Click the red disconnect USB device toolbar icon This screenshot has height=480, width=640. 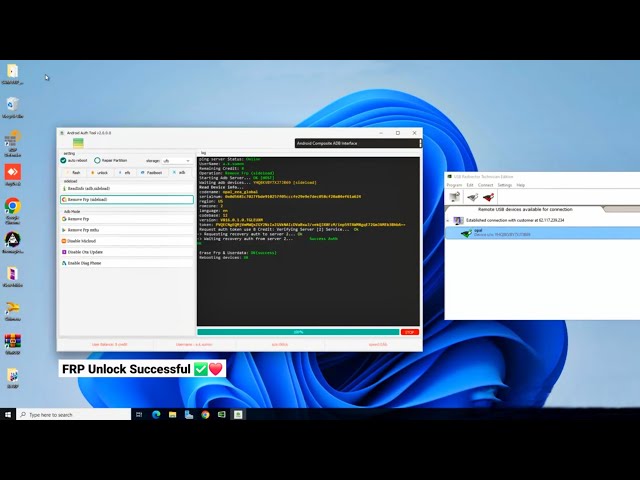pos(489,197)
